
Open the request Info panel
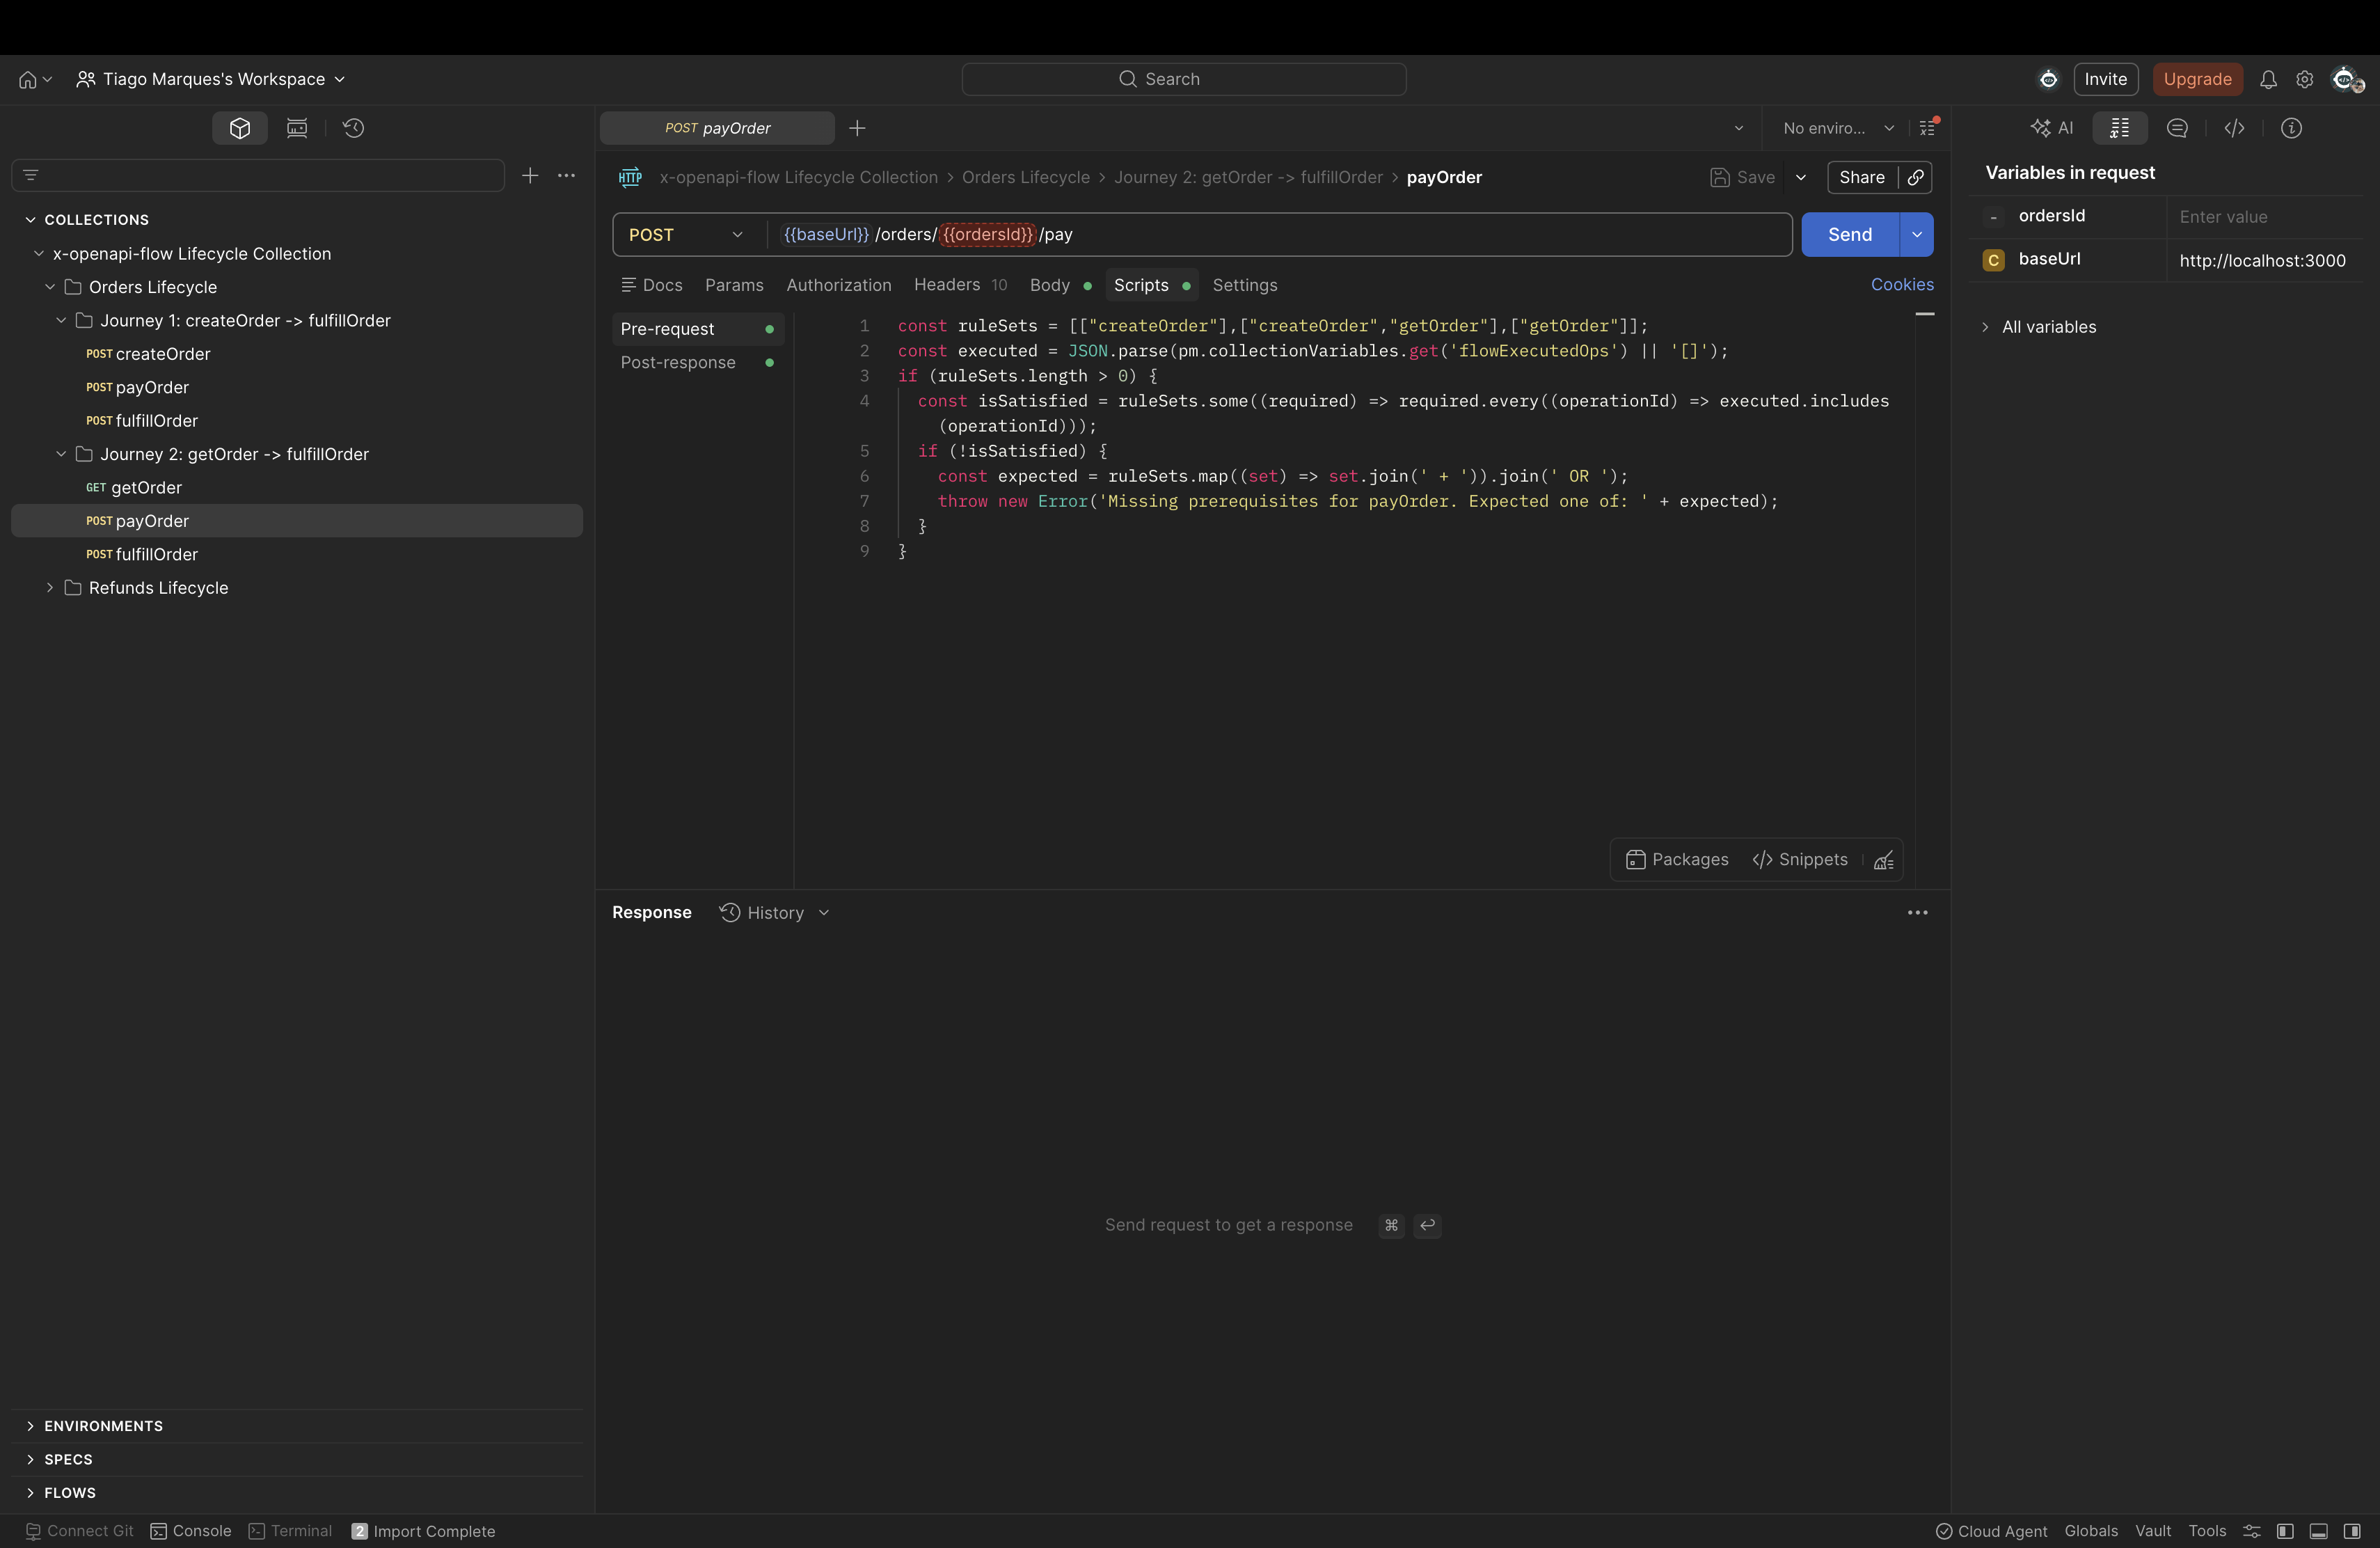point(2291,128)
